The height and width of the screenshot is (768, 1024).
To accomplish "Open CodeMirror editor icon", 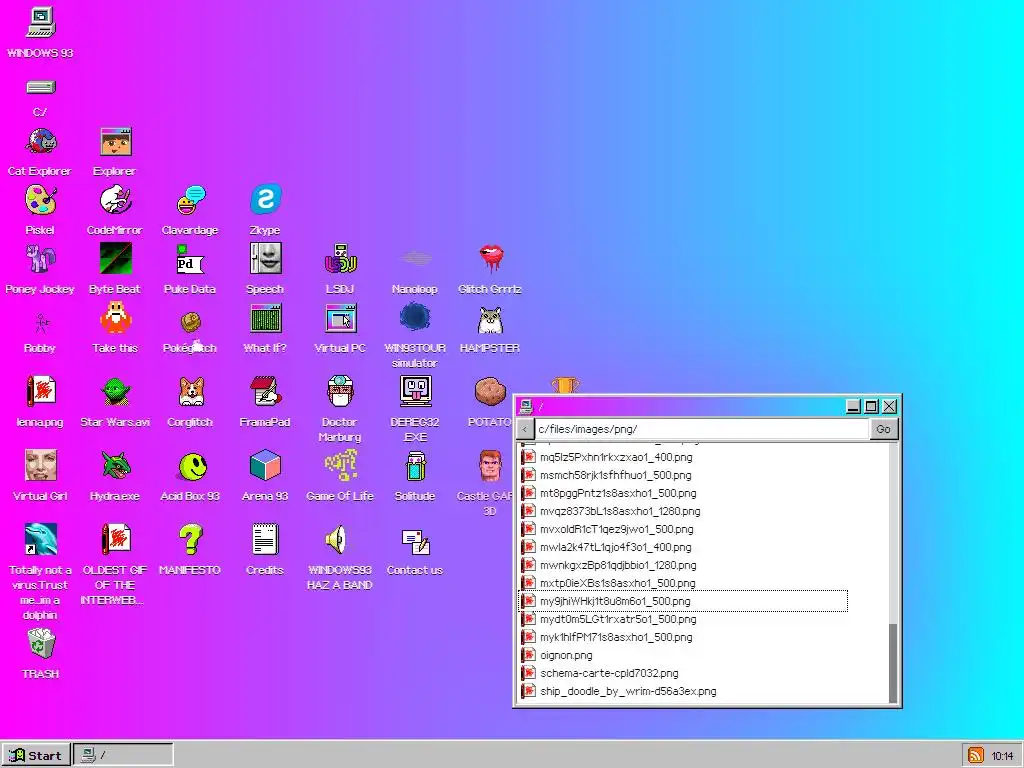I will click(116, 200).
